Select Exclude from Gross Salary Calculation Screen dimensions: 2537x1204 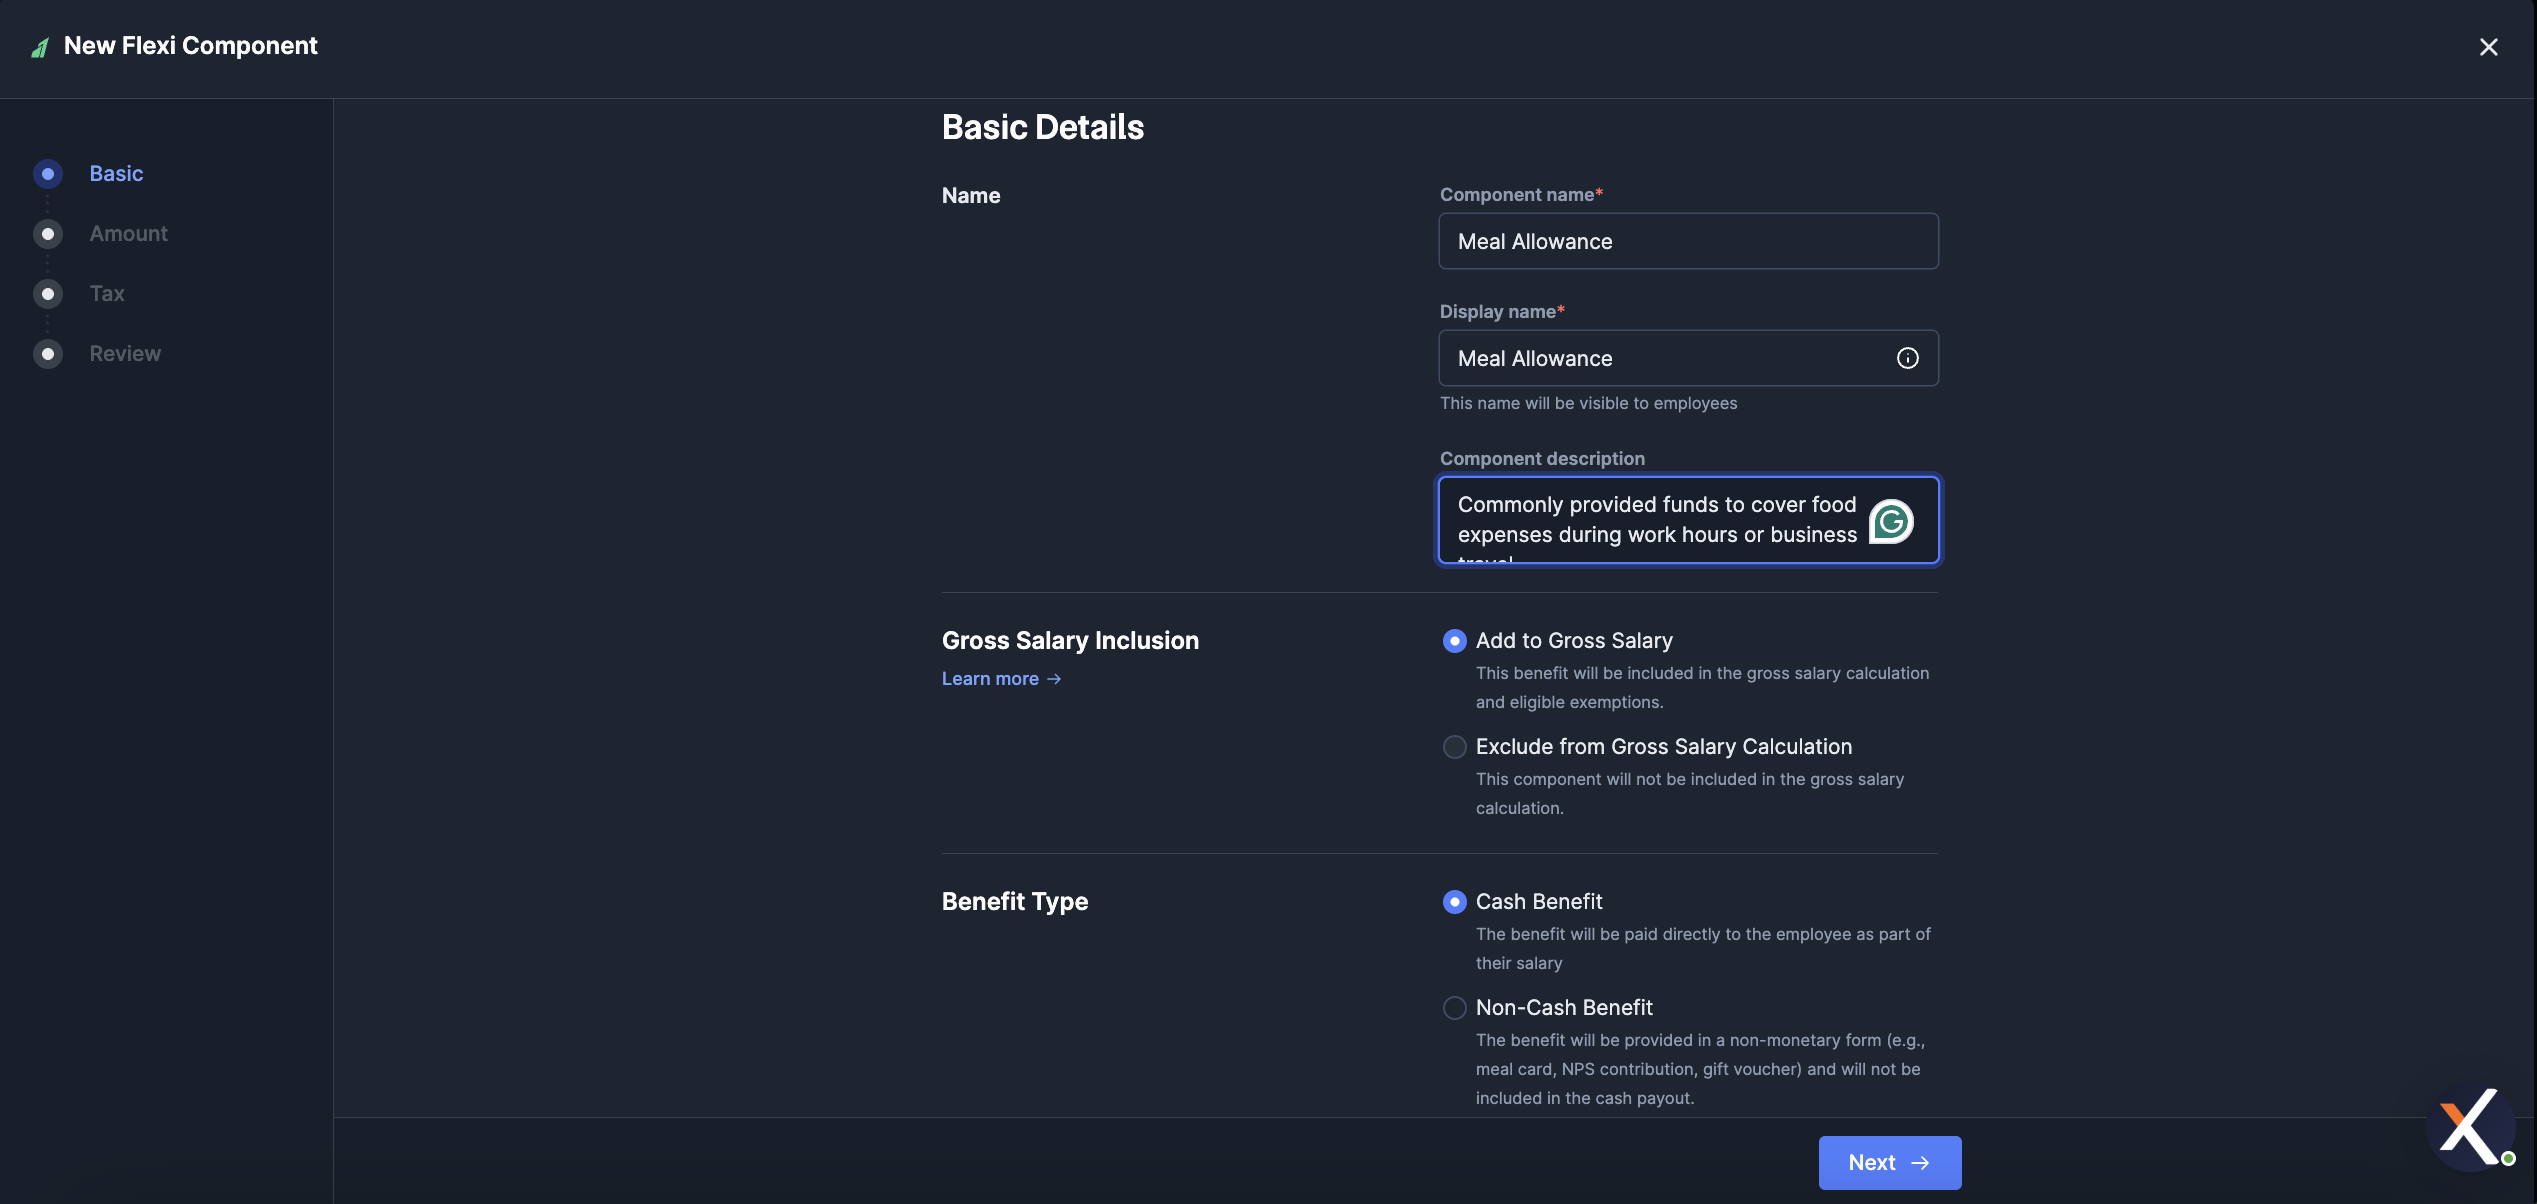point(1455,747)
